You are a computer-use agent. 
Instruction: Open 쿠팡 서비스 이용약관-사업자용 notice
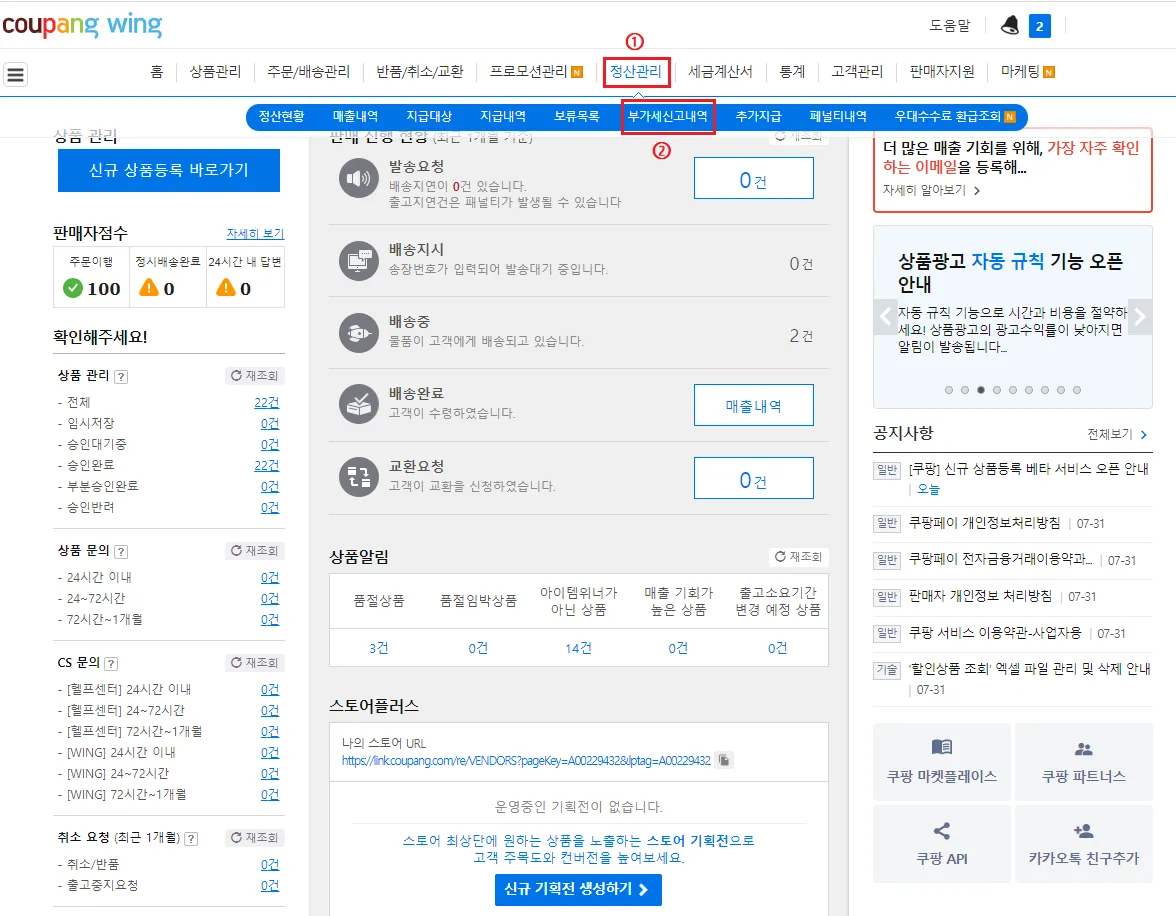click(x=994, y=633)
